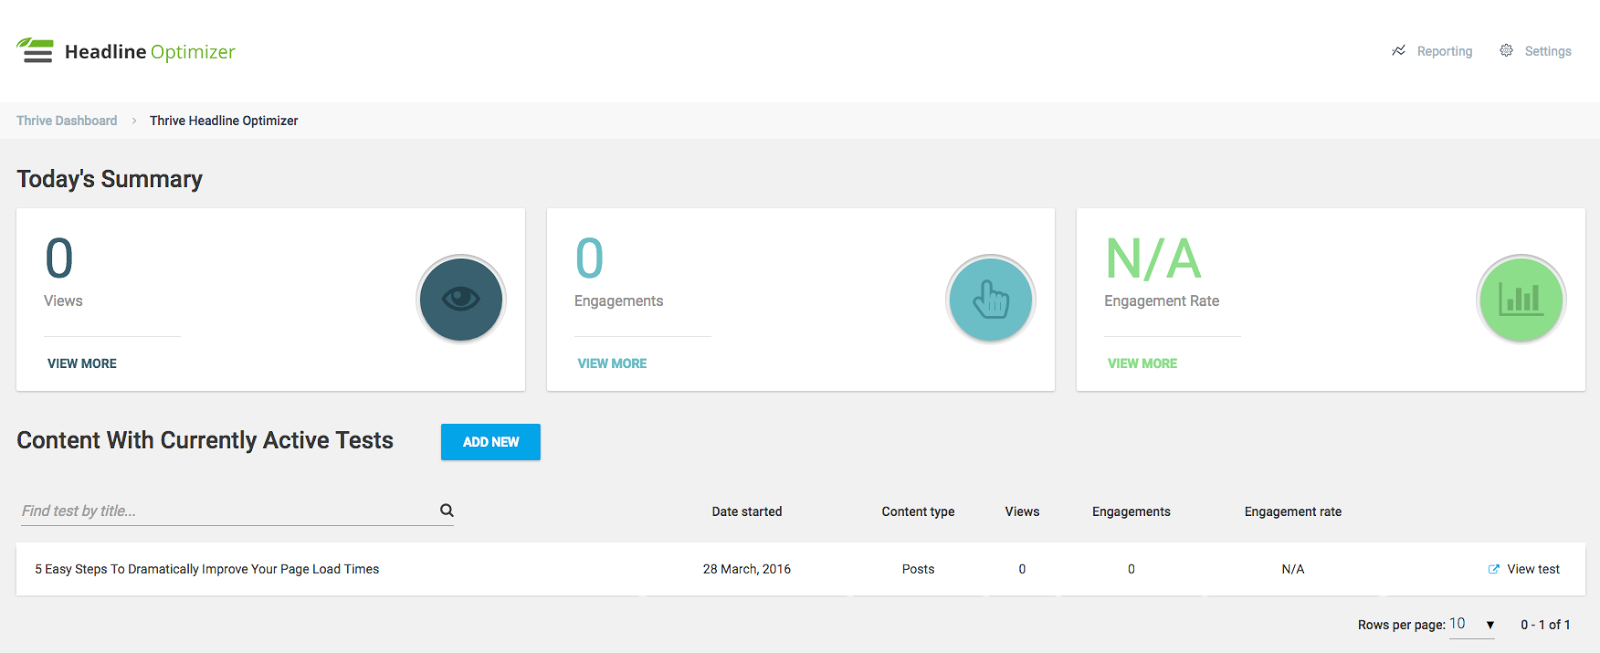Click the hand pointer Engagements icon
Viewport: 1600px width, 653px height.
pos(991,298)
